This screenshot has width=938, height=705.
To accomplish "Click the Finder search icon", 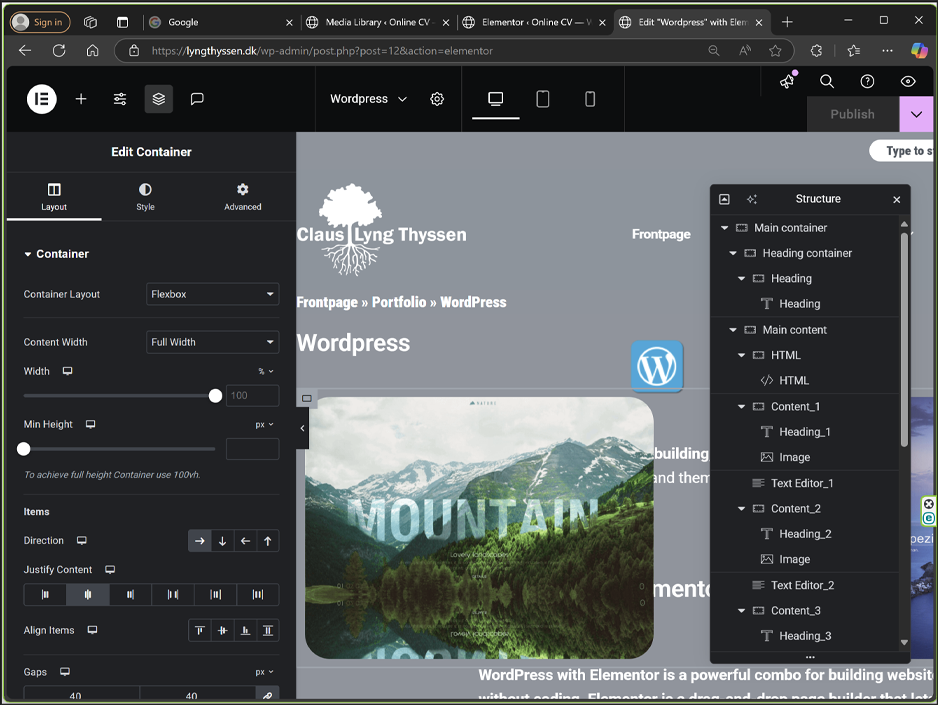I will (827, 82).
